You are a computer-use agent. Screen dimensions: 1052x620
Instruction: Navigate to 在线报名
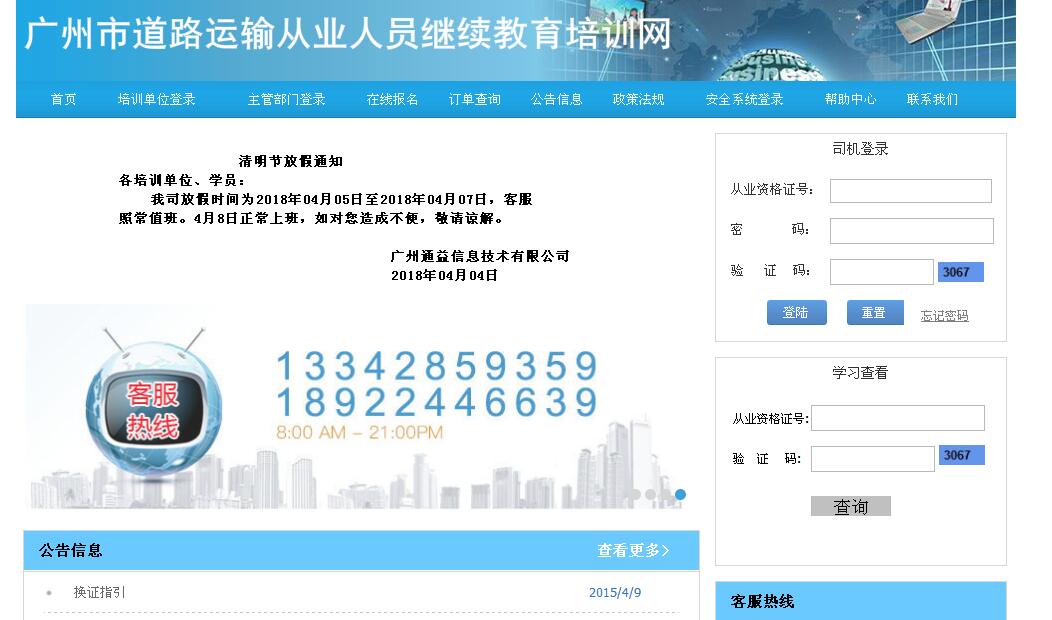[x=392, y=99]
